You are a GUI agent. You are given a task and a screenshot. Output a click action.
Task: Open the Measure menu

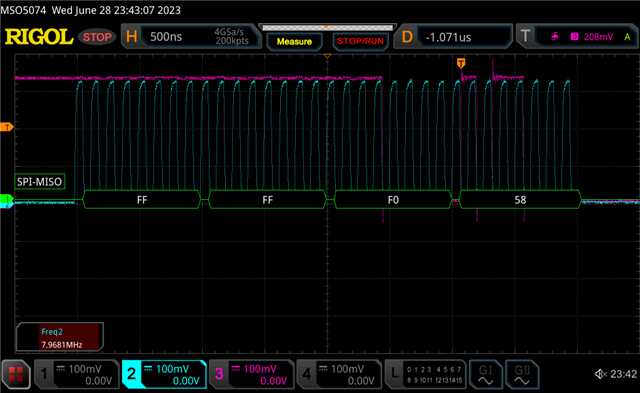[294, 42]
